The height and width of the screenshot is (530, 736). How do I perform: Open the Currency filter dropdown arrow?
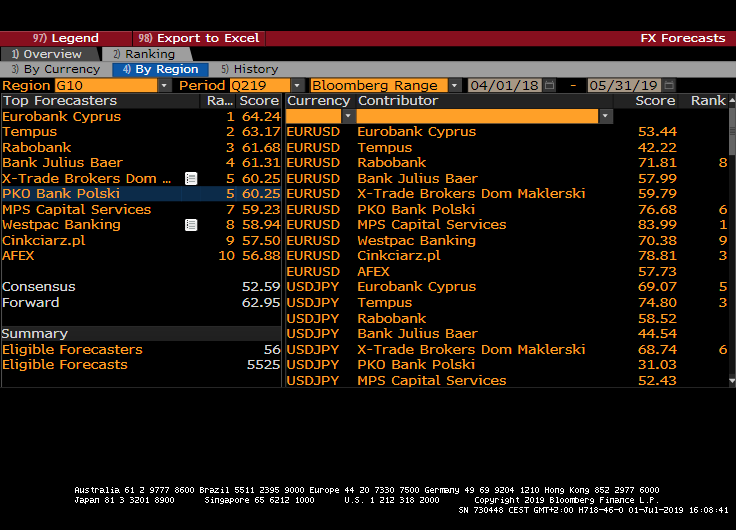[x=348, y=117]
